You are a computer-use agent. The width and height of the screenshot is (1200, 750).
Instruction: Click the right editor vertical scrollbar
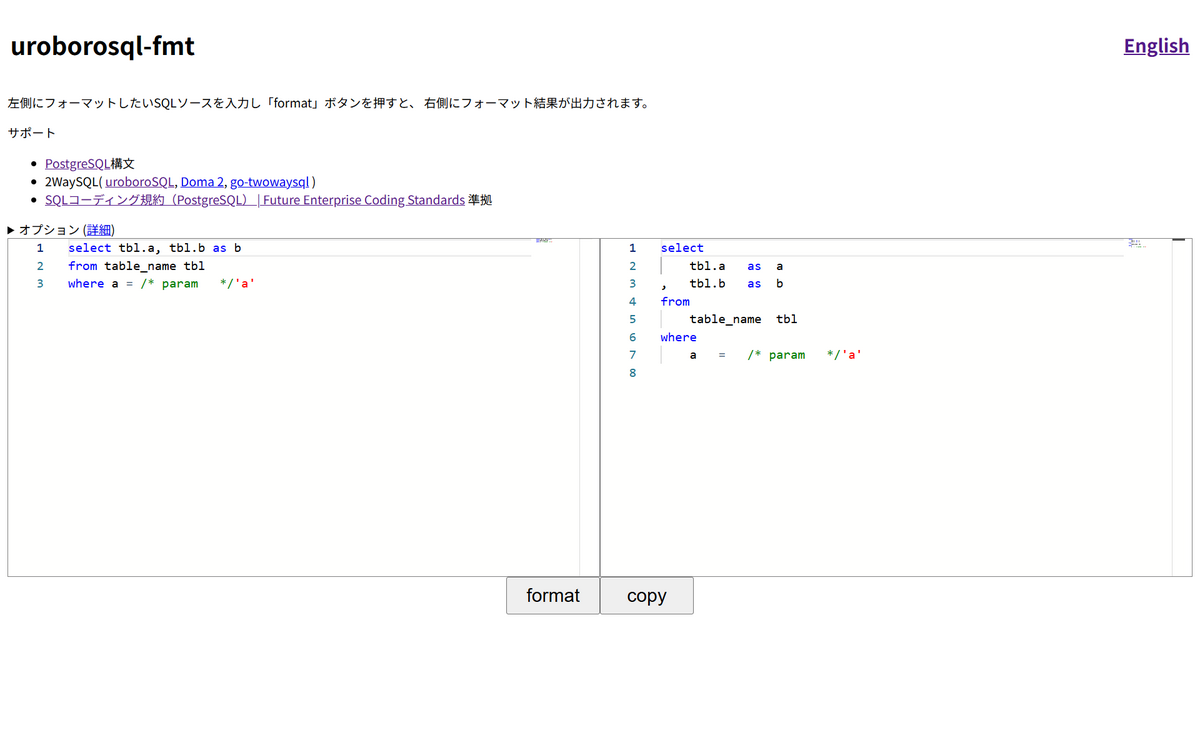(1178, 407)
